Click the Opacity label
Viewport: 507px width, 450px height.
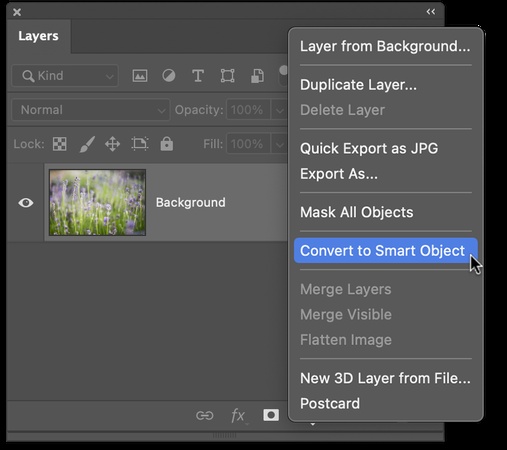(199, 110)
